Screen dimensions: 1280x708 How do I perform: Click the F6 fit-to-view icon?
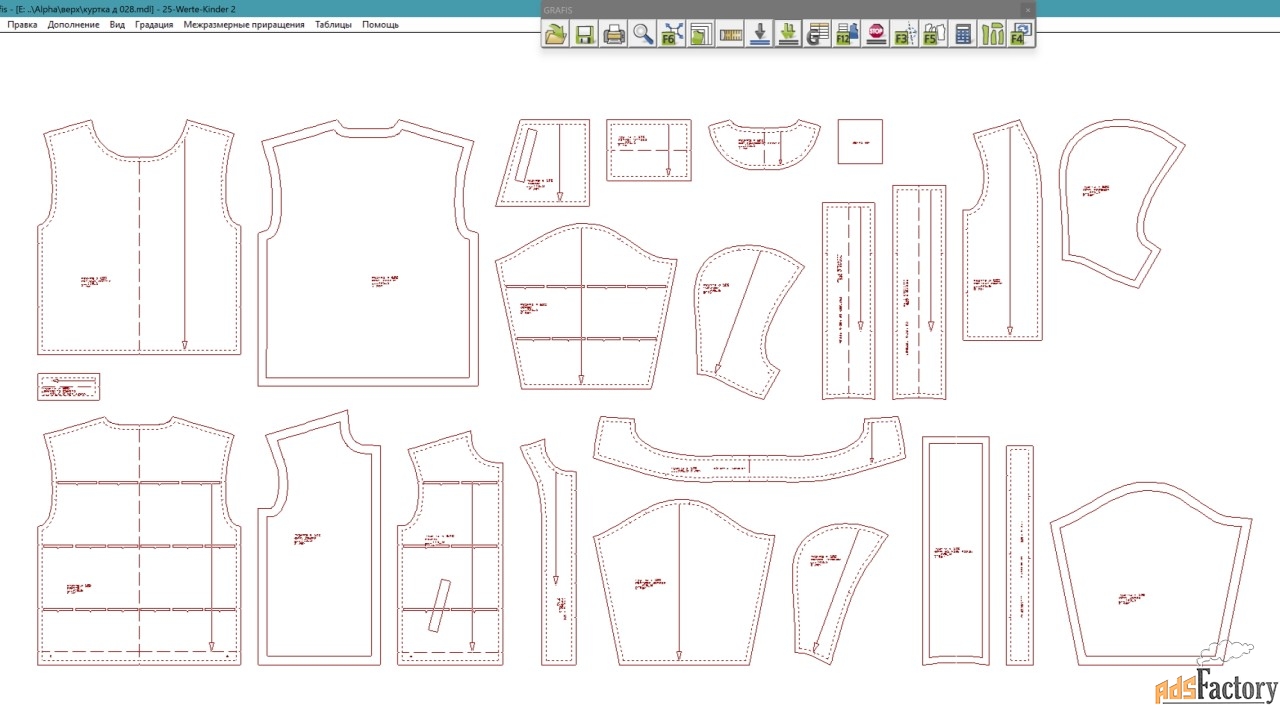click(x=672, y=34)
